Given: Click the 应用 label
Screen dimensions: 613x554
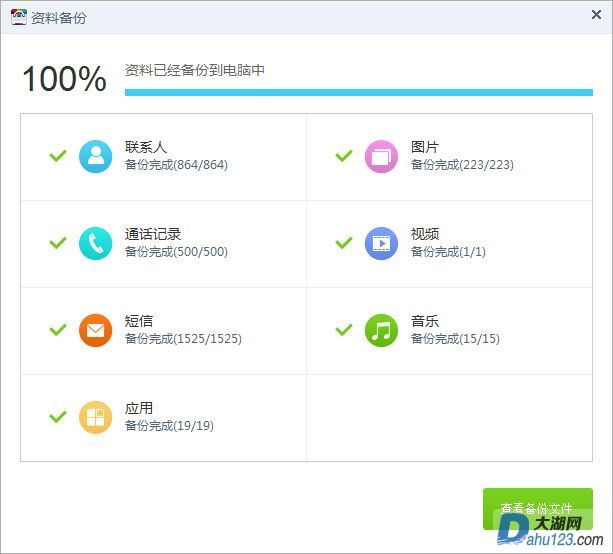Looking at the screenshot, I should pyautogui.click(x=139, y=408).
